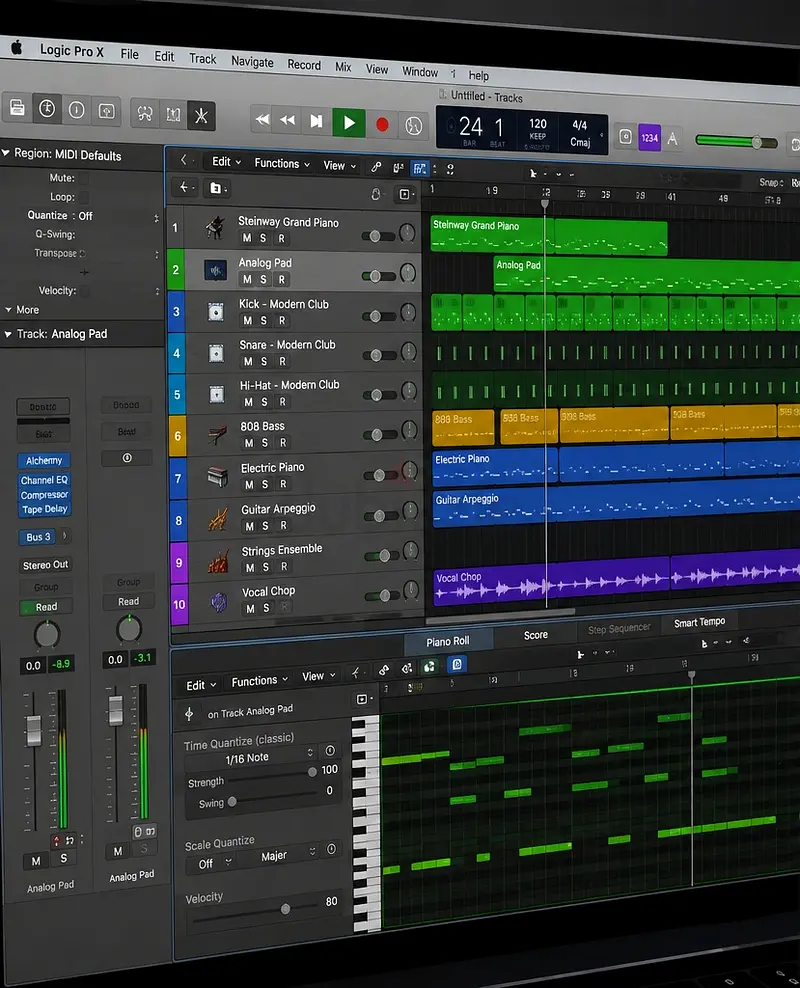The image size is (800, 988).
Task: Collapse the Track: Analog Pad disclosure triangle
Action: point(8,334)
